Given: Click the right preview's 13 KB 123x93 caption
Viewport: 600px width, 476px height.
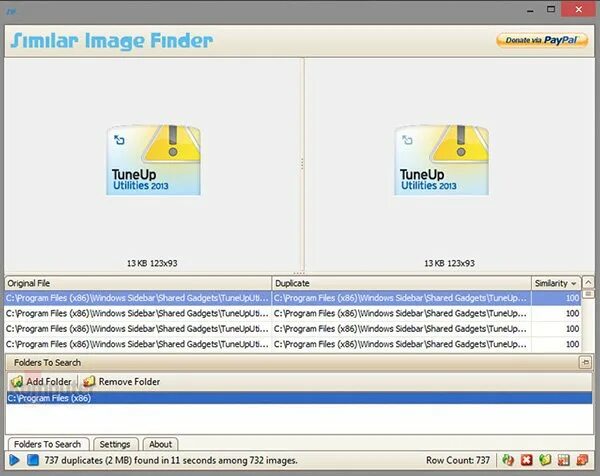Looking at the screenshot, I should pyautogui.click(x=449, y=263).
